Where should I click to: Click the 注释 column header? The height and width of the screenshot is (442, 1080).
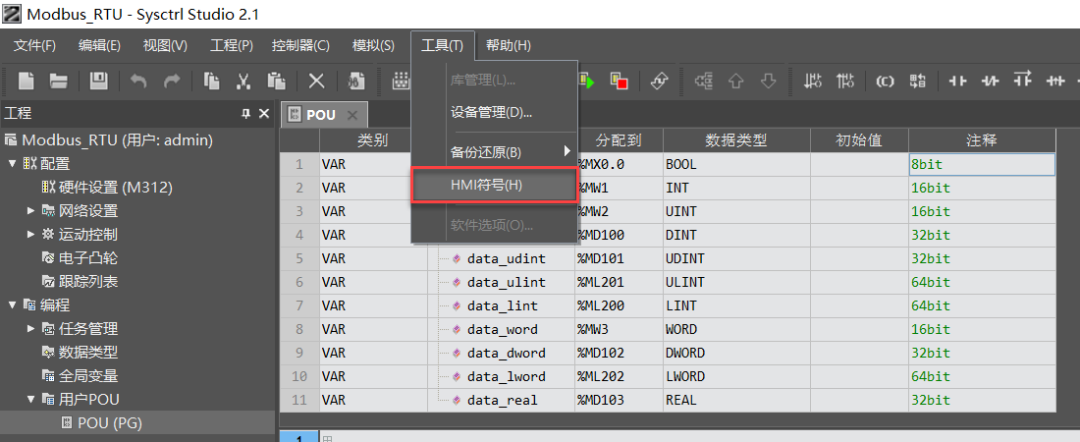982,140
